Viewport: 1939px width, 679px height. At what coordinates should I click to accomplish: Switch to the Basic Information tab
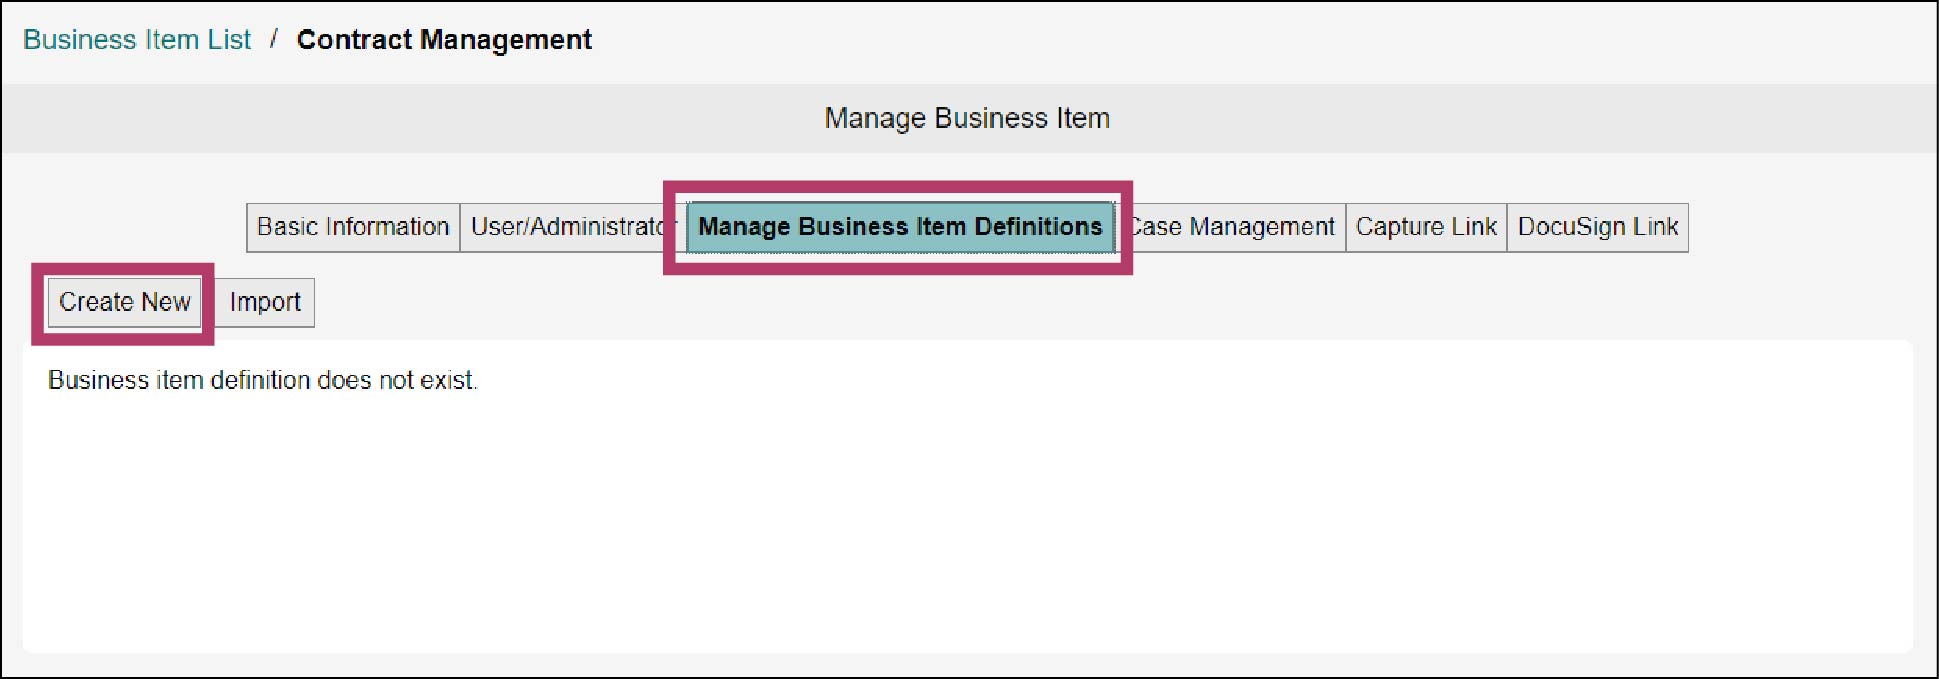(x=353, y=227)
